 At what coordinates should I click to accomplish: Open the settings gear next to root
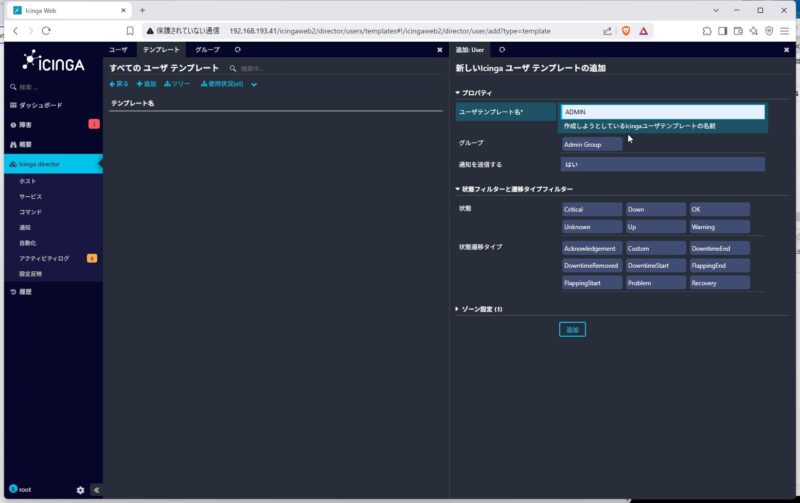(80, 490)
